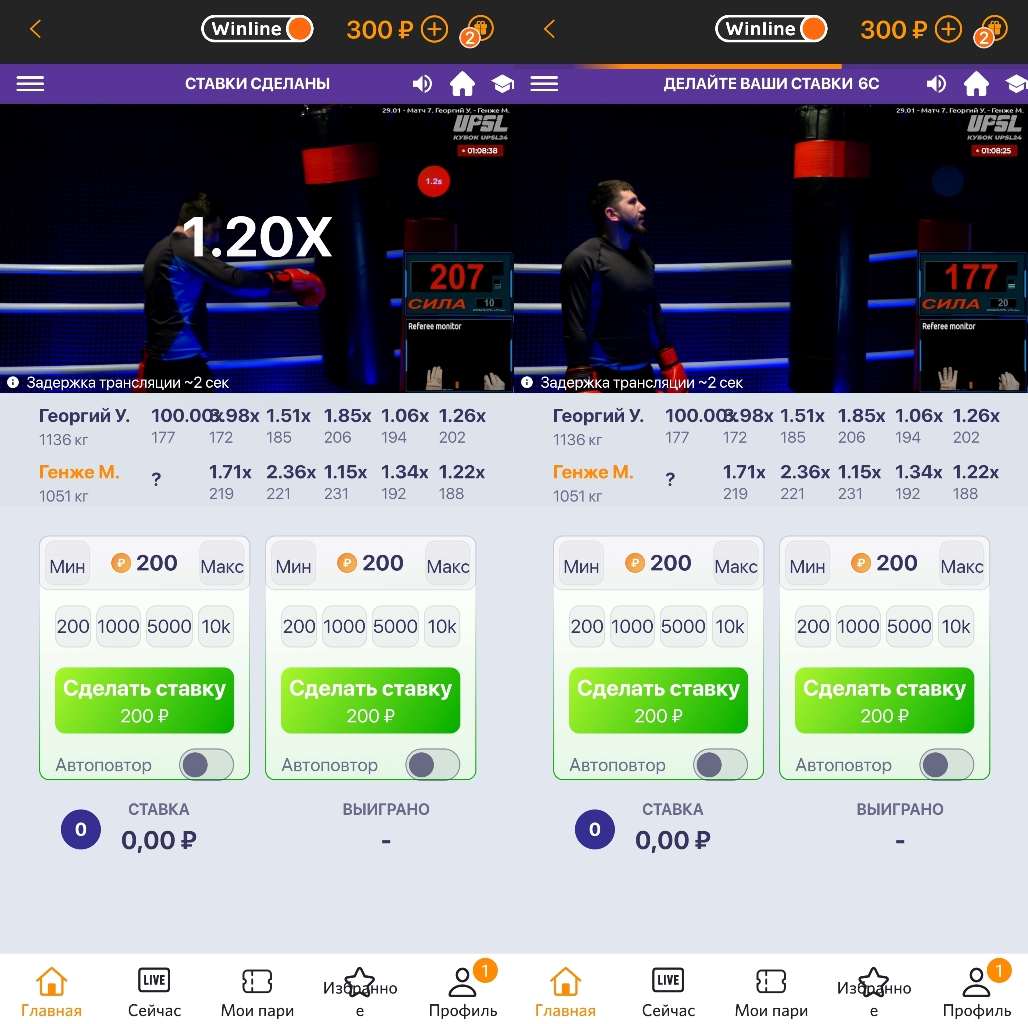Mute sound on the left screen
The image size is (1028, 1024).
[x=422, y=84]
